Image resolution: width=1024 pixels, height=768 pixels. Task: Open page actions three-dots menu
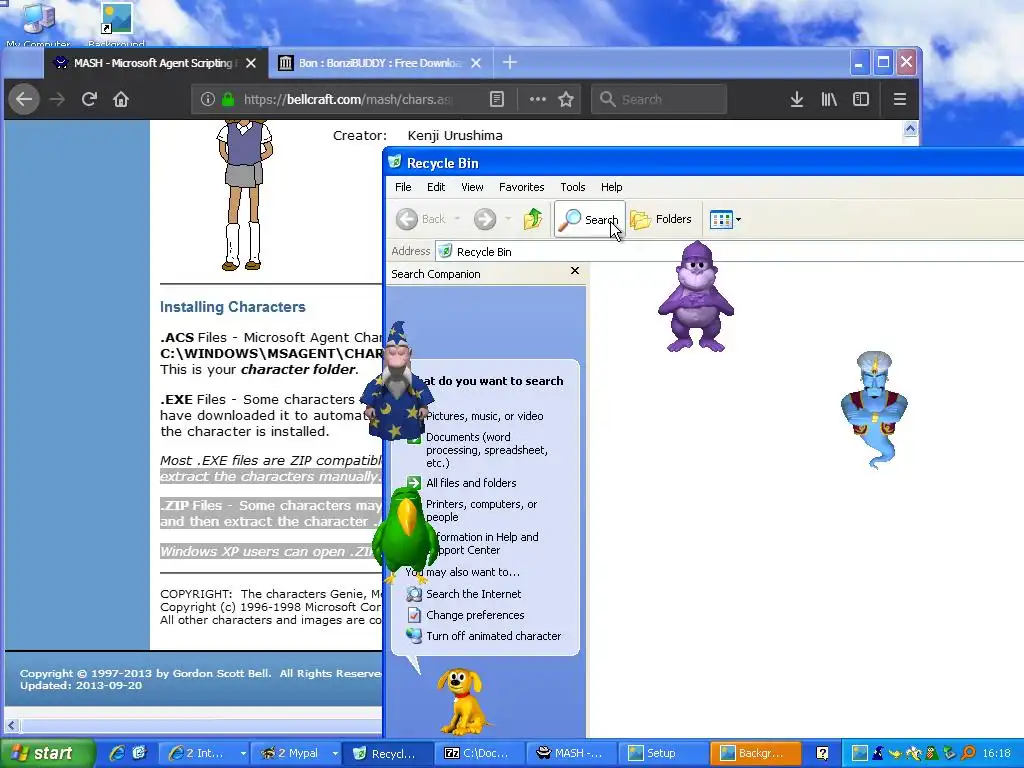coord(537,99)
